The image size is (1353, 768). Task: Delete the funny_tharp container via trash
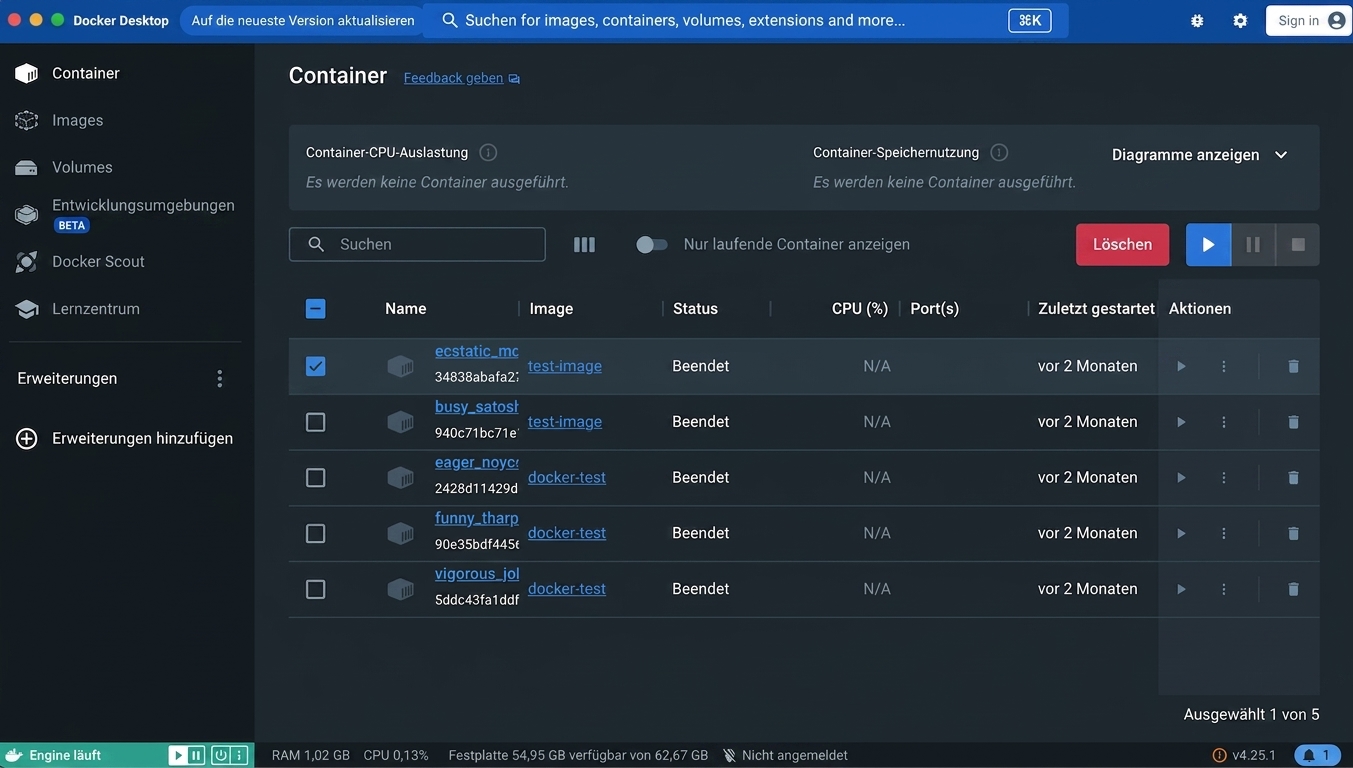tap(1293, 533)
